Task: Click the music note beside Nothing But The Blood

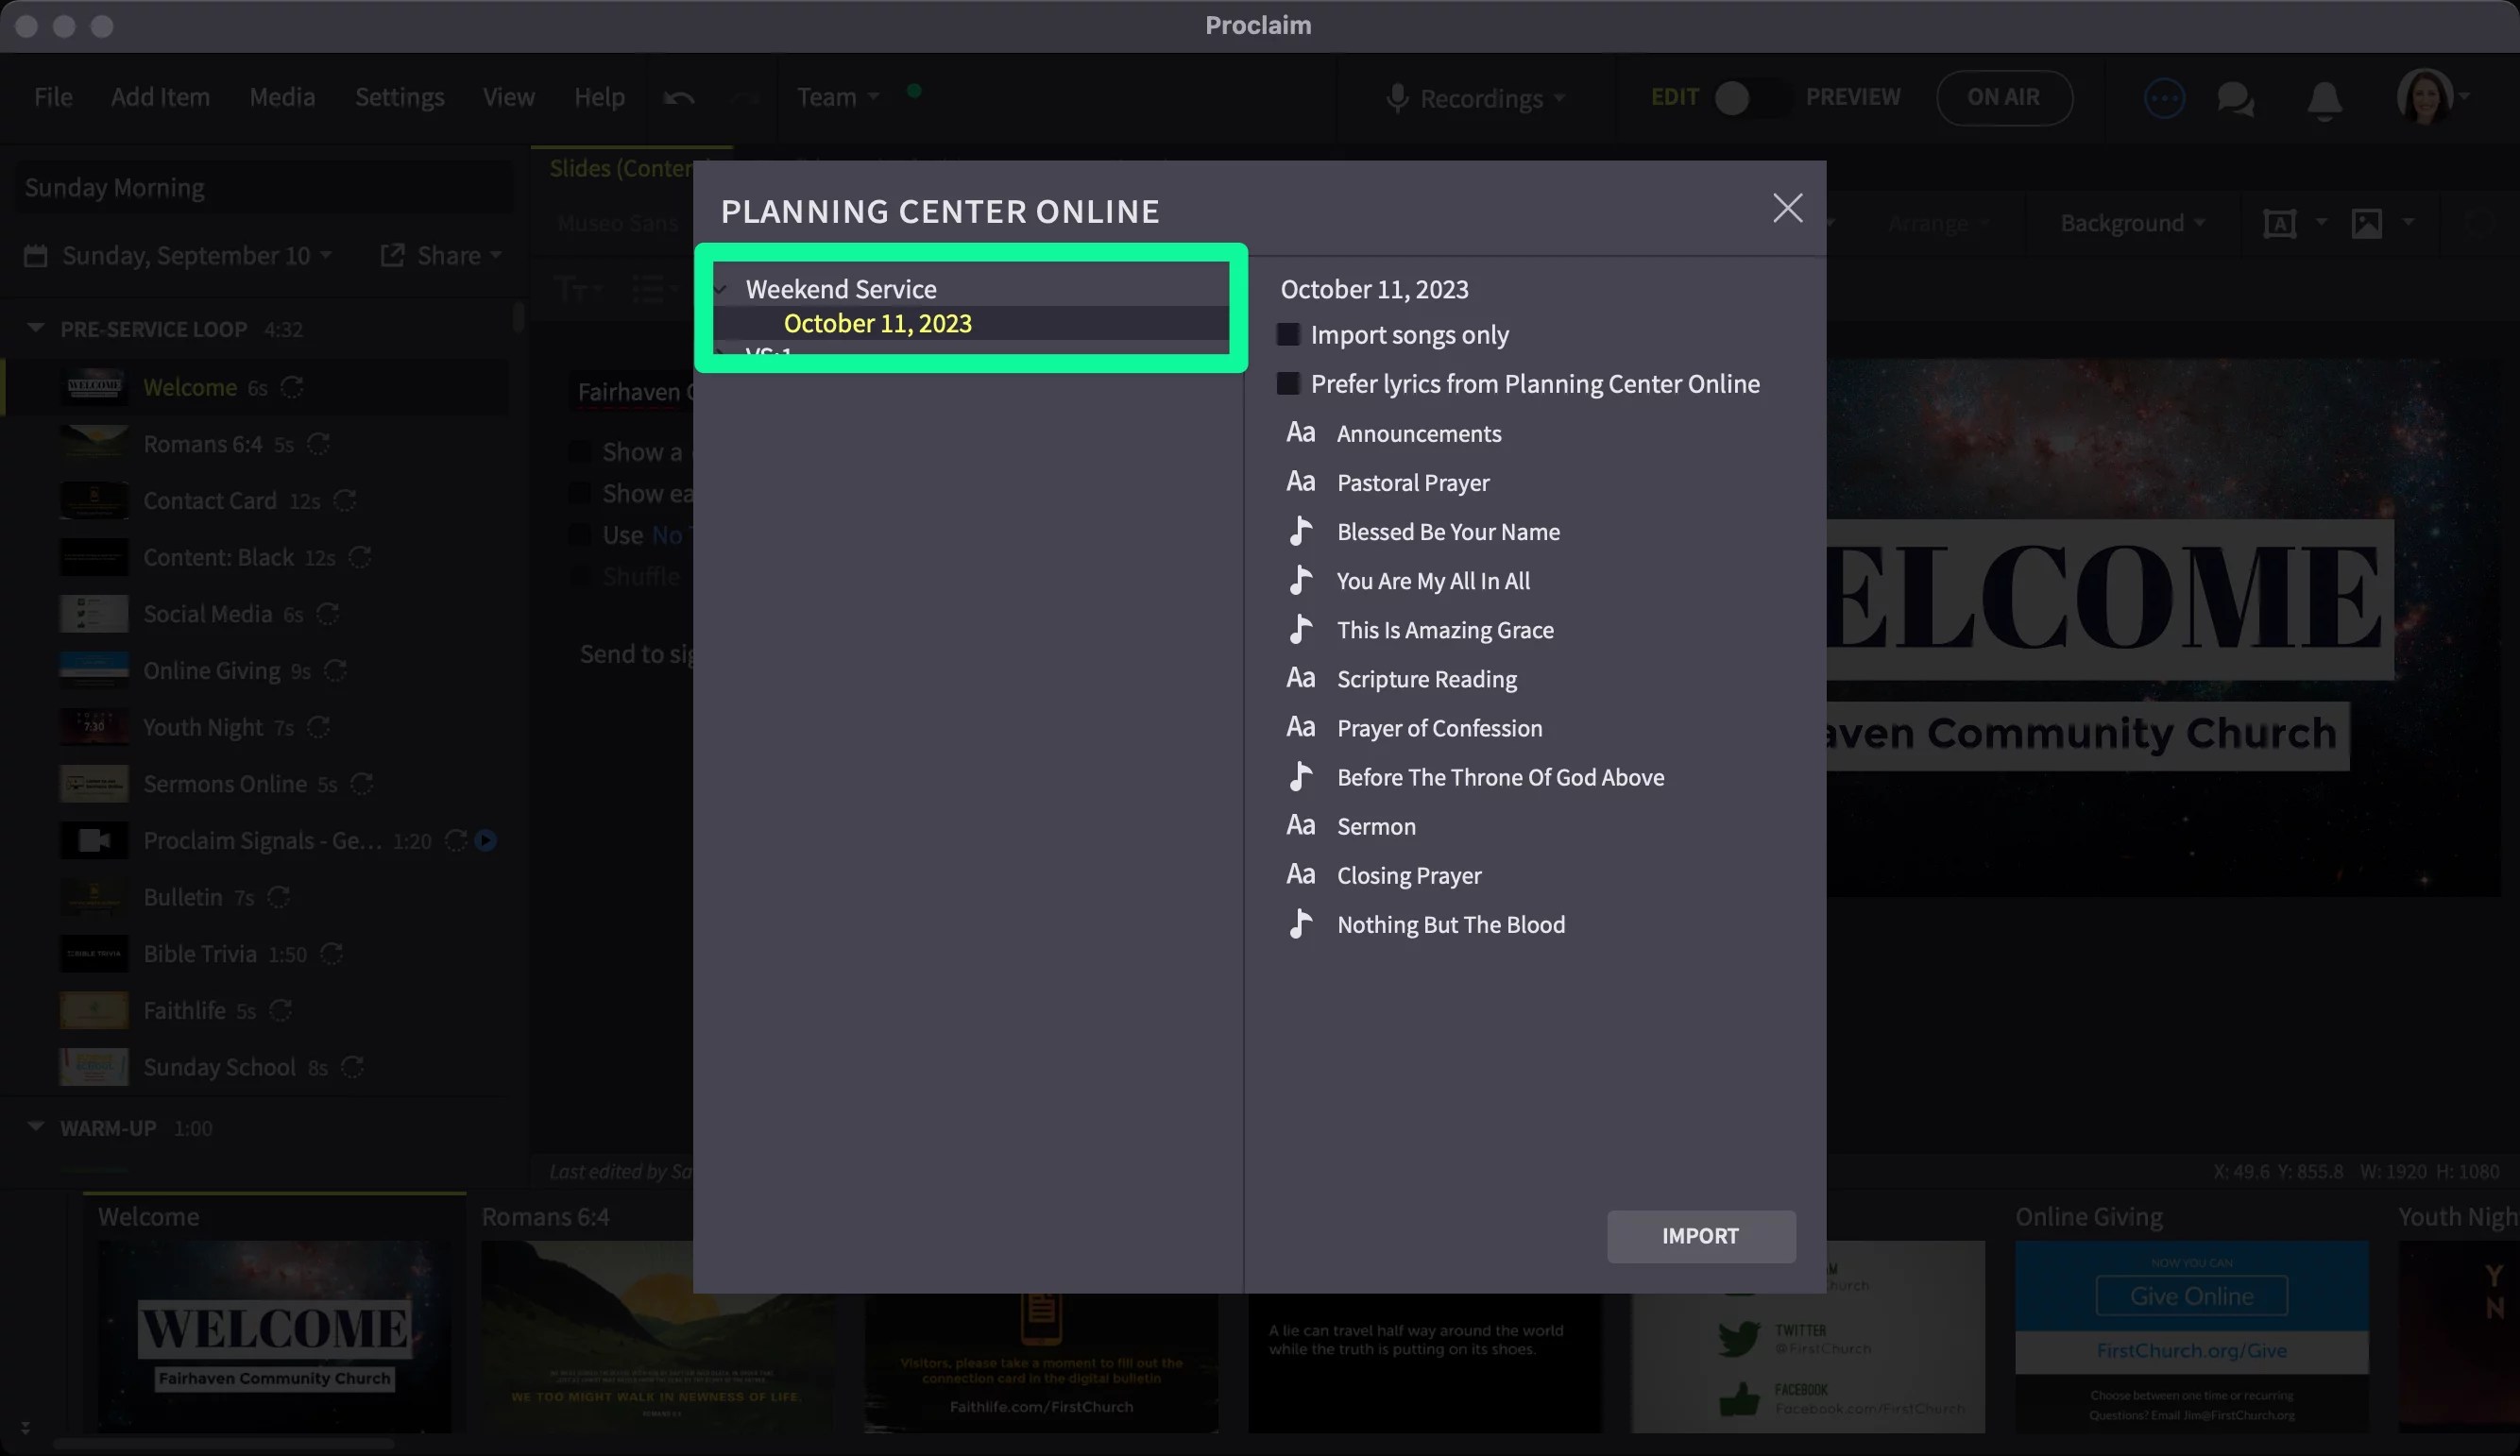Action: (x=1300, y=924)
